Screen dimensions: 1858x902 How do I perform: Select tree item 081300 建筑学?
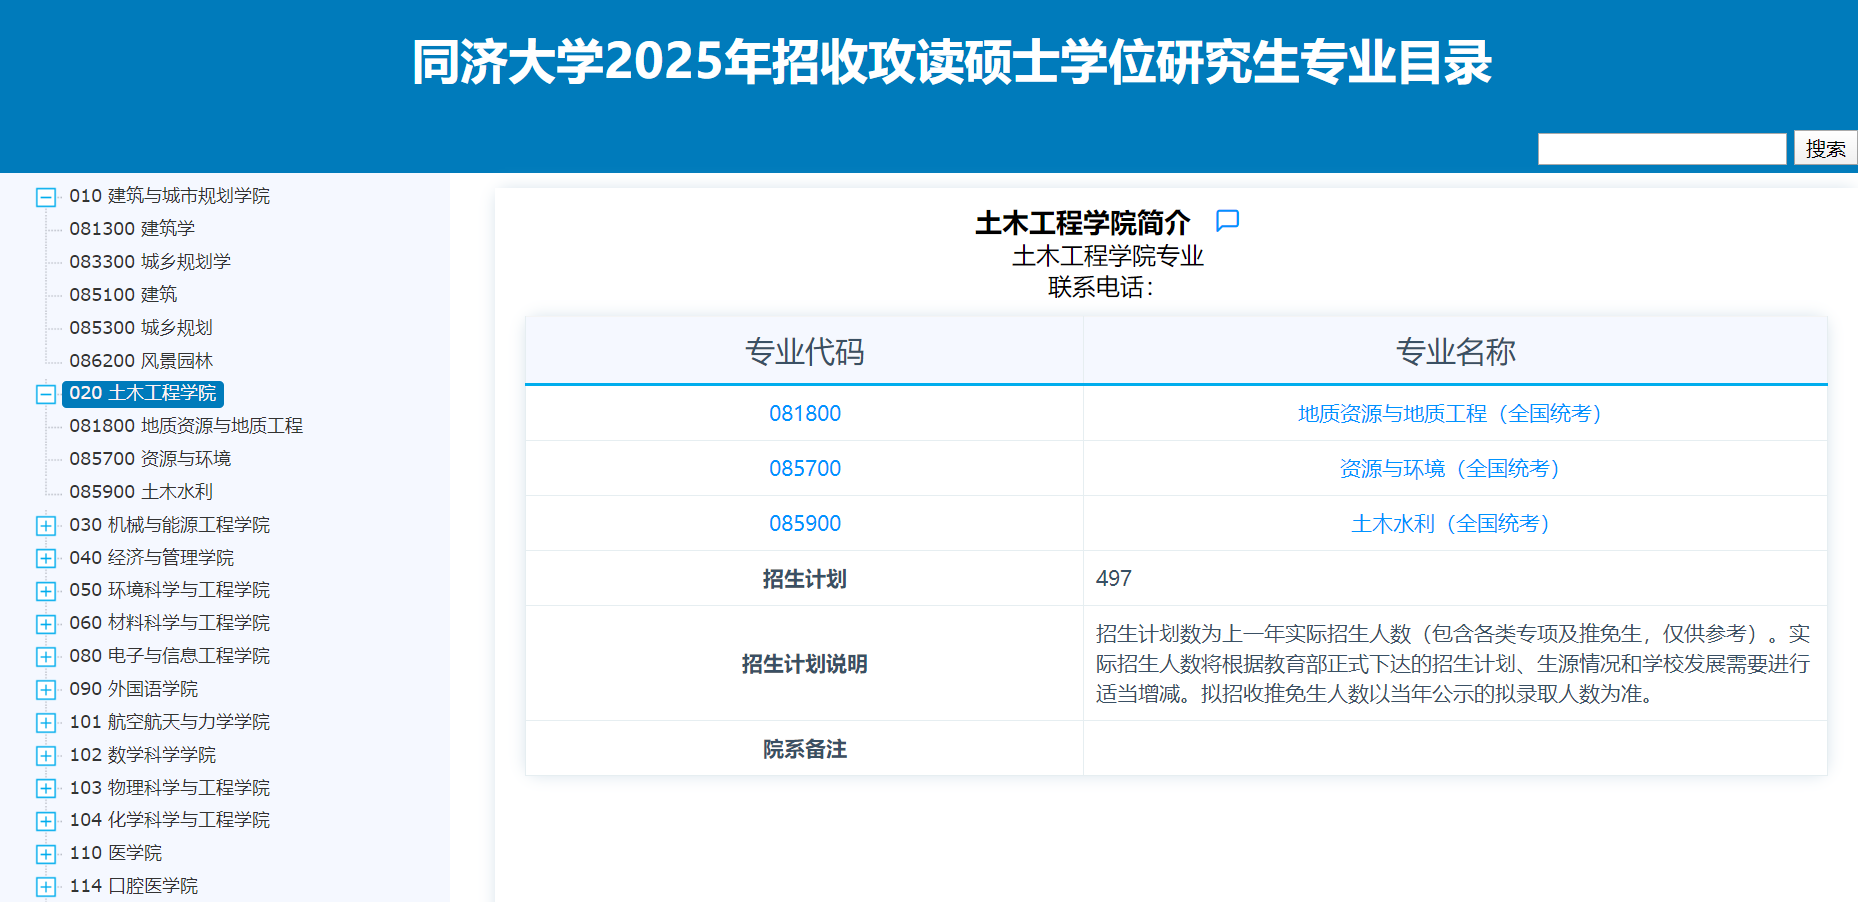point(132,229)
